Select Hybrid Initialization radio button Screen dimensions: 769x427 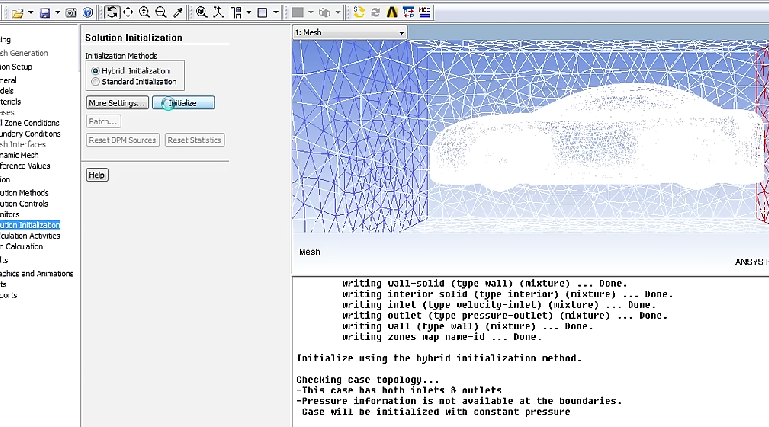click(95, 71)
